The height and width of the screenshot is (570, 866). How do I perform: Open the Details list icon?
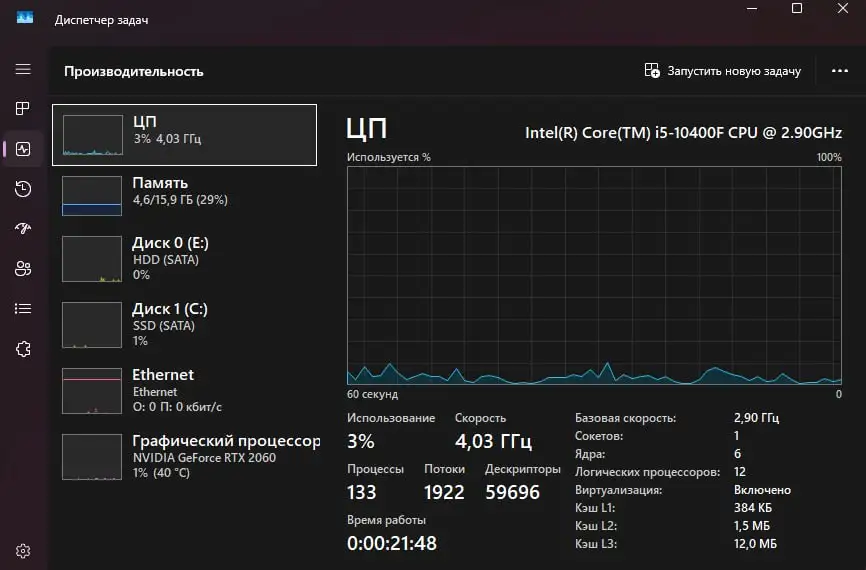(x=23, y=308)
